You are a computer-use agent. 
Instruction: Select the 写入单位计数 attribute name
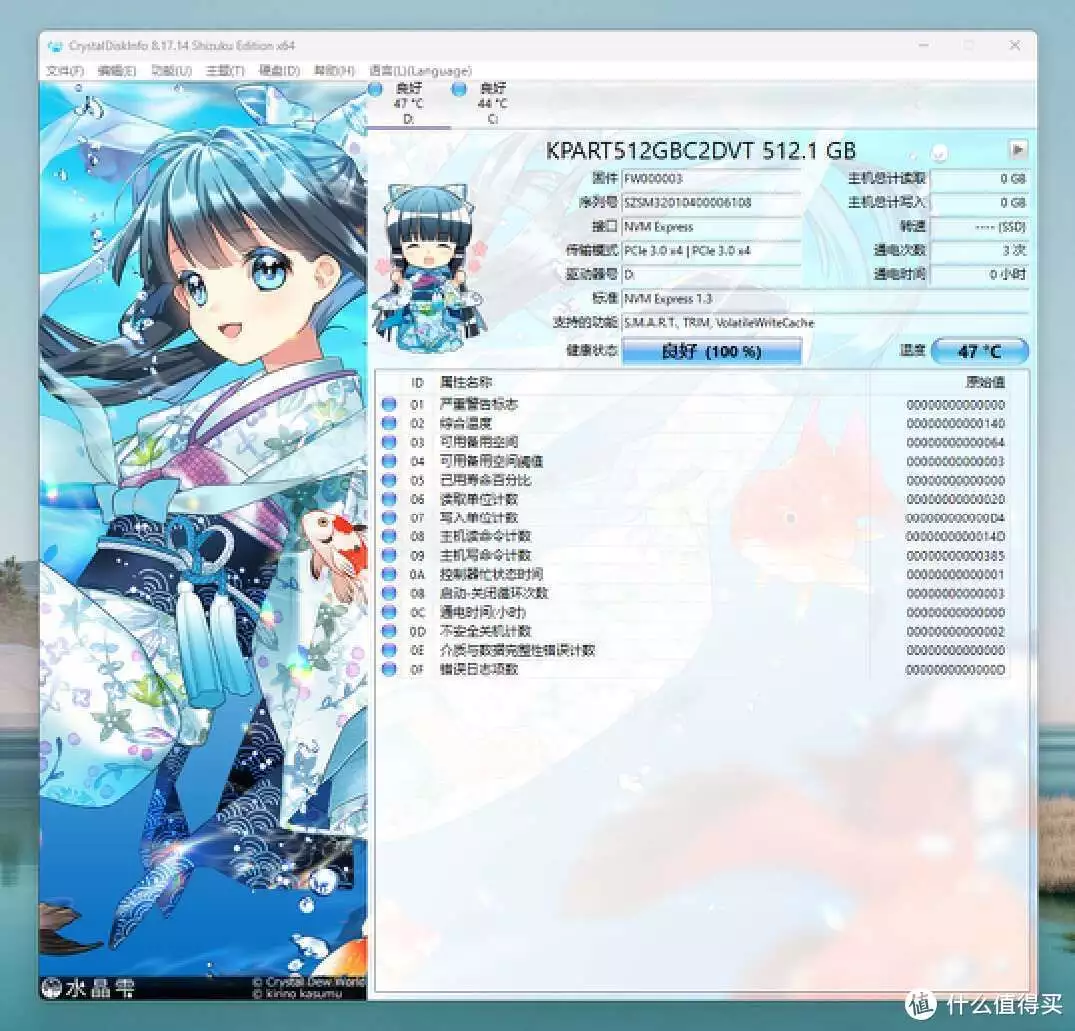pyautogui.click(x=478, y=518)
